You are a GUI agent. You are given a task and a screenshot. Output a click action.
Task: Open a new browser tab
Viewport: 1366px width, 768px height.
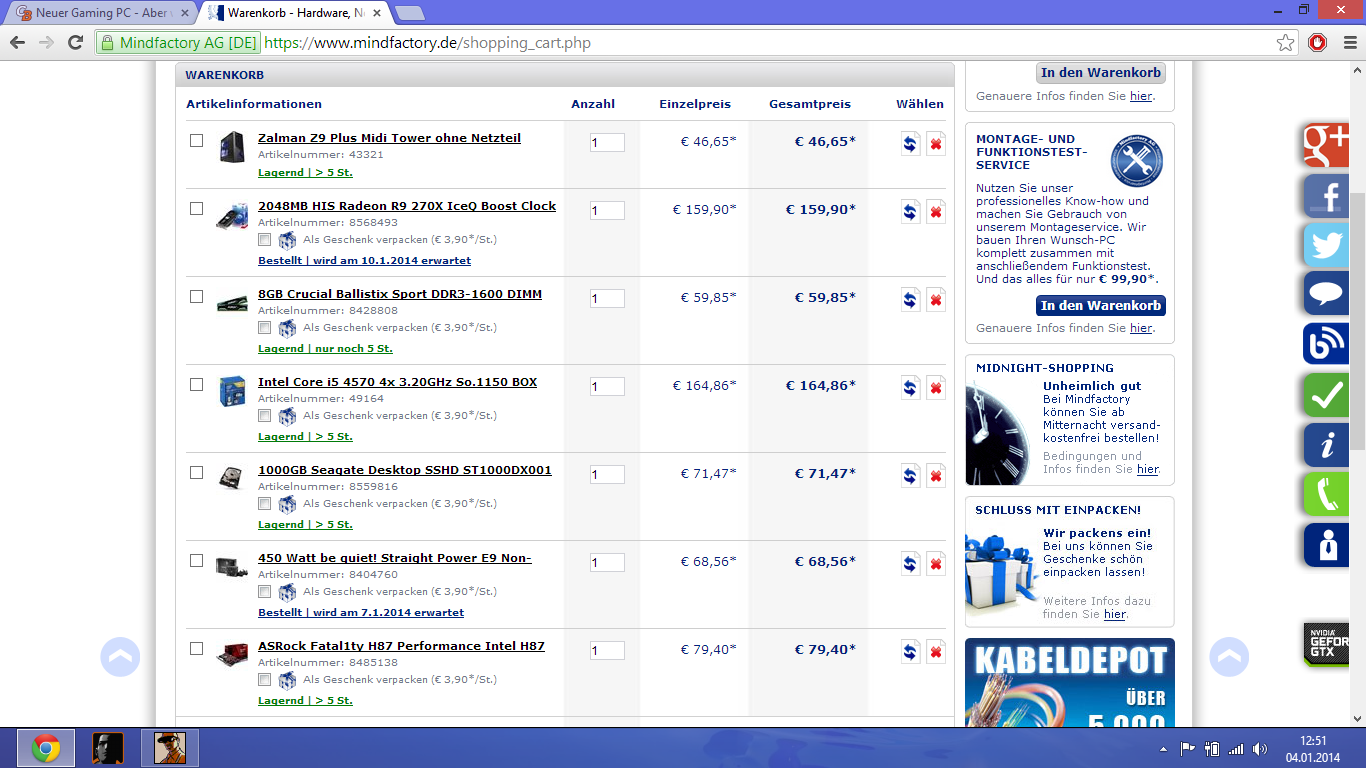pyautogui.click(x=409, y=13)
